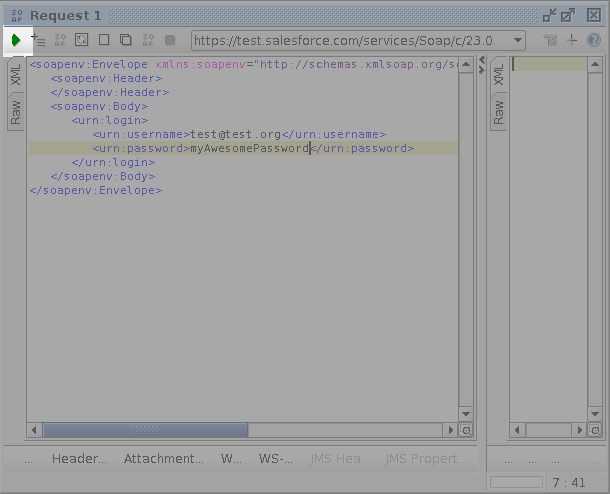Collapse the request pane with the splitter left arrow
Screen dimensions: 610x494
click(x=482, y=60)
